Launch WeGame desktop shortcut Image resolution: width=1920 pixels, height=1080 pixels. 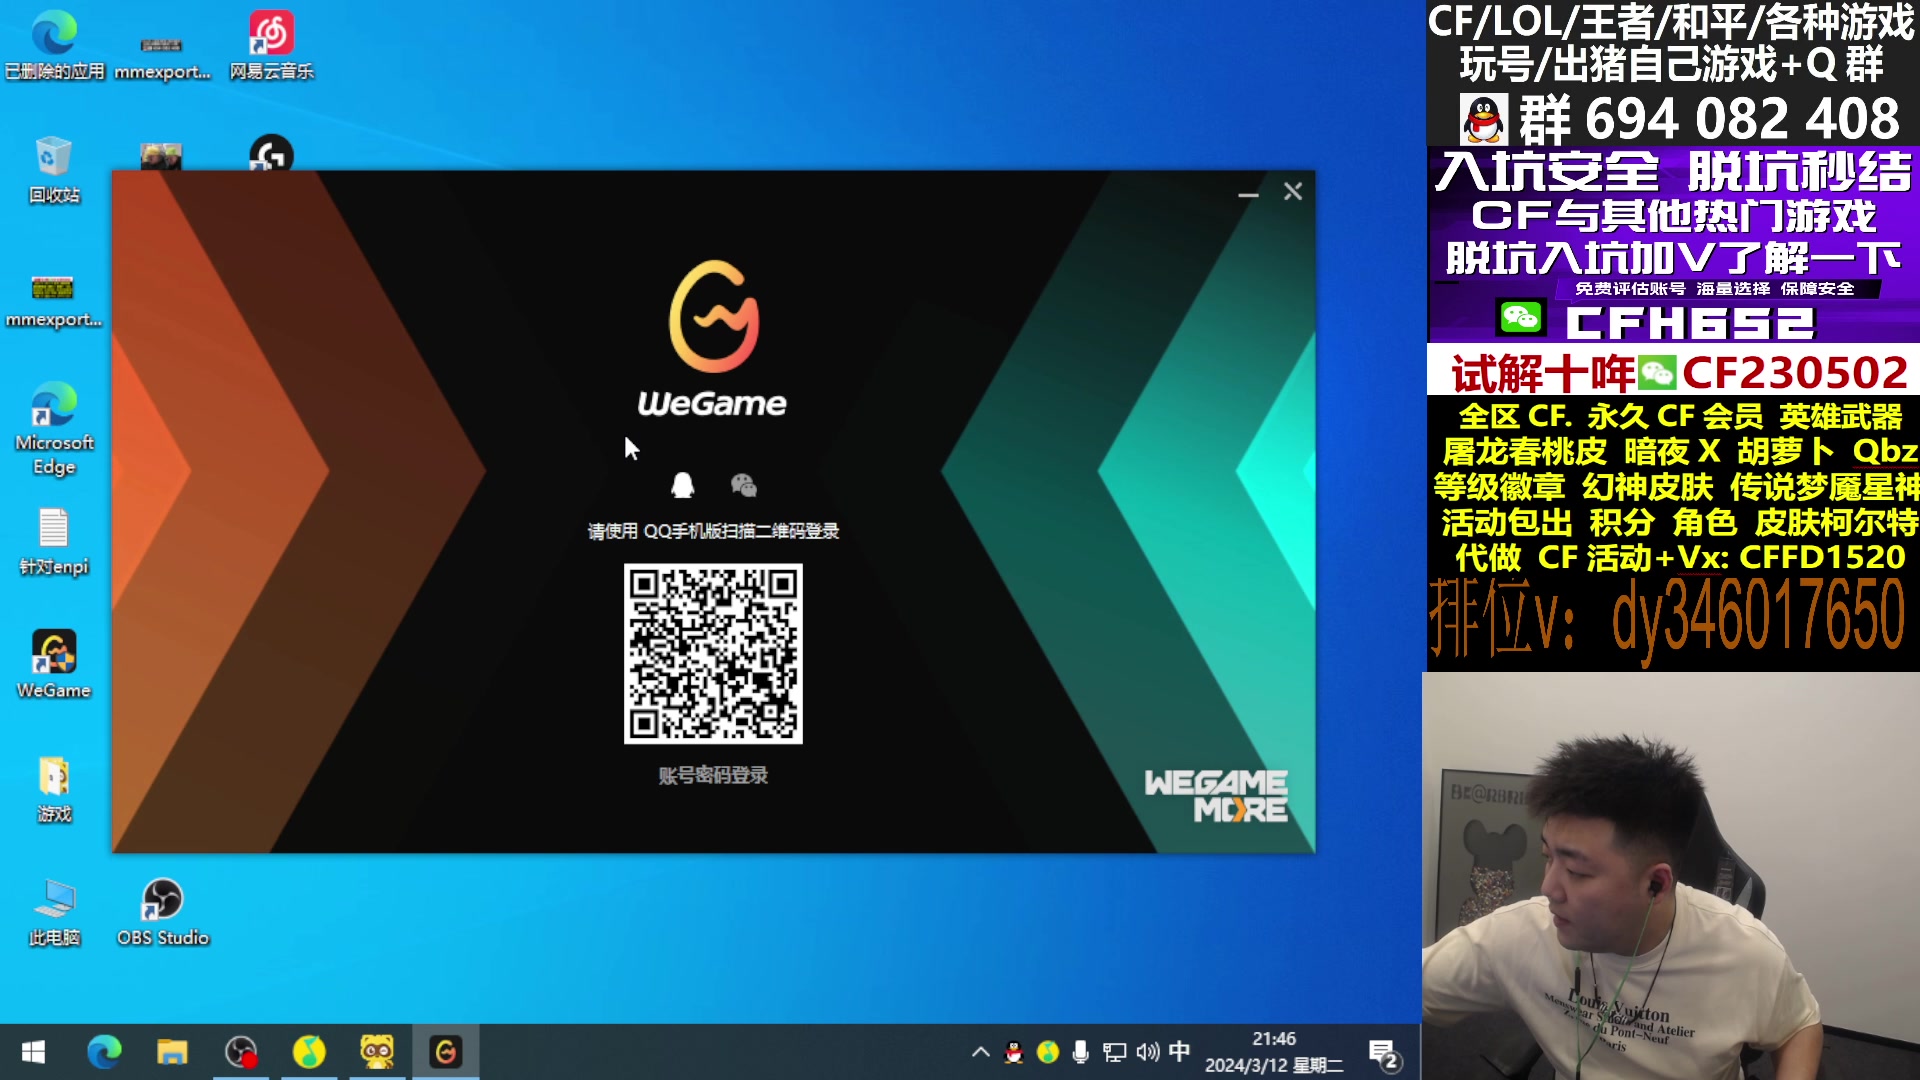54,665
